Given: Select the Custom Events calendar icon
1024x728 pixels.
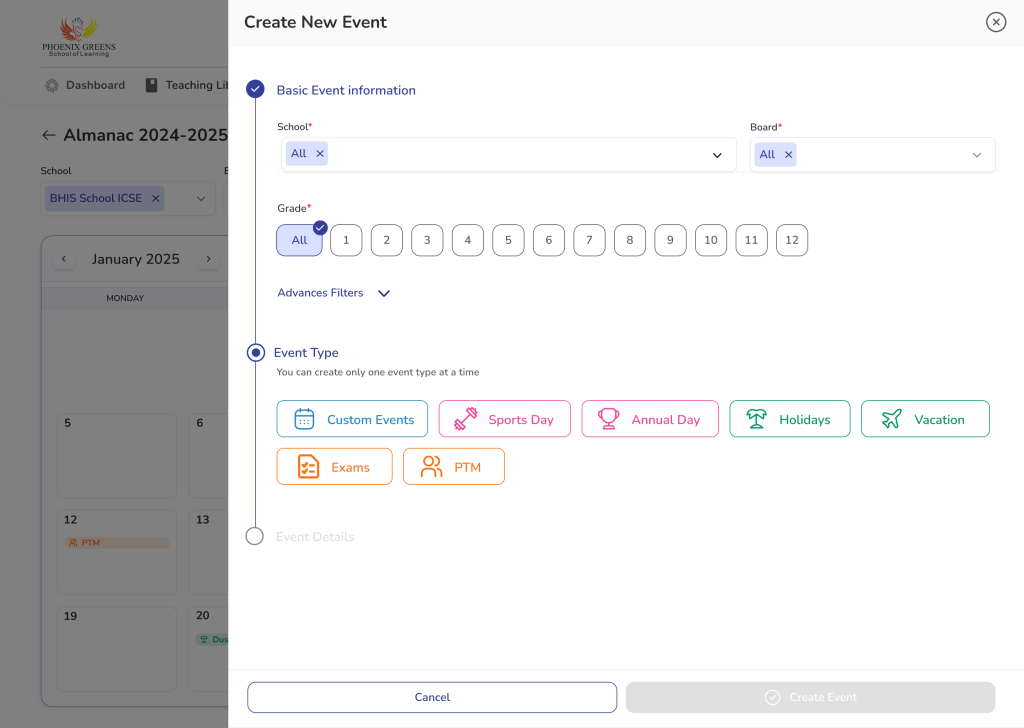Looking at the screenshot, I should pyautogui.click(x=305, y=419).
